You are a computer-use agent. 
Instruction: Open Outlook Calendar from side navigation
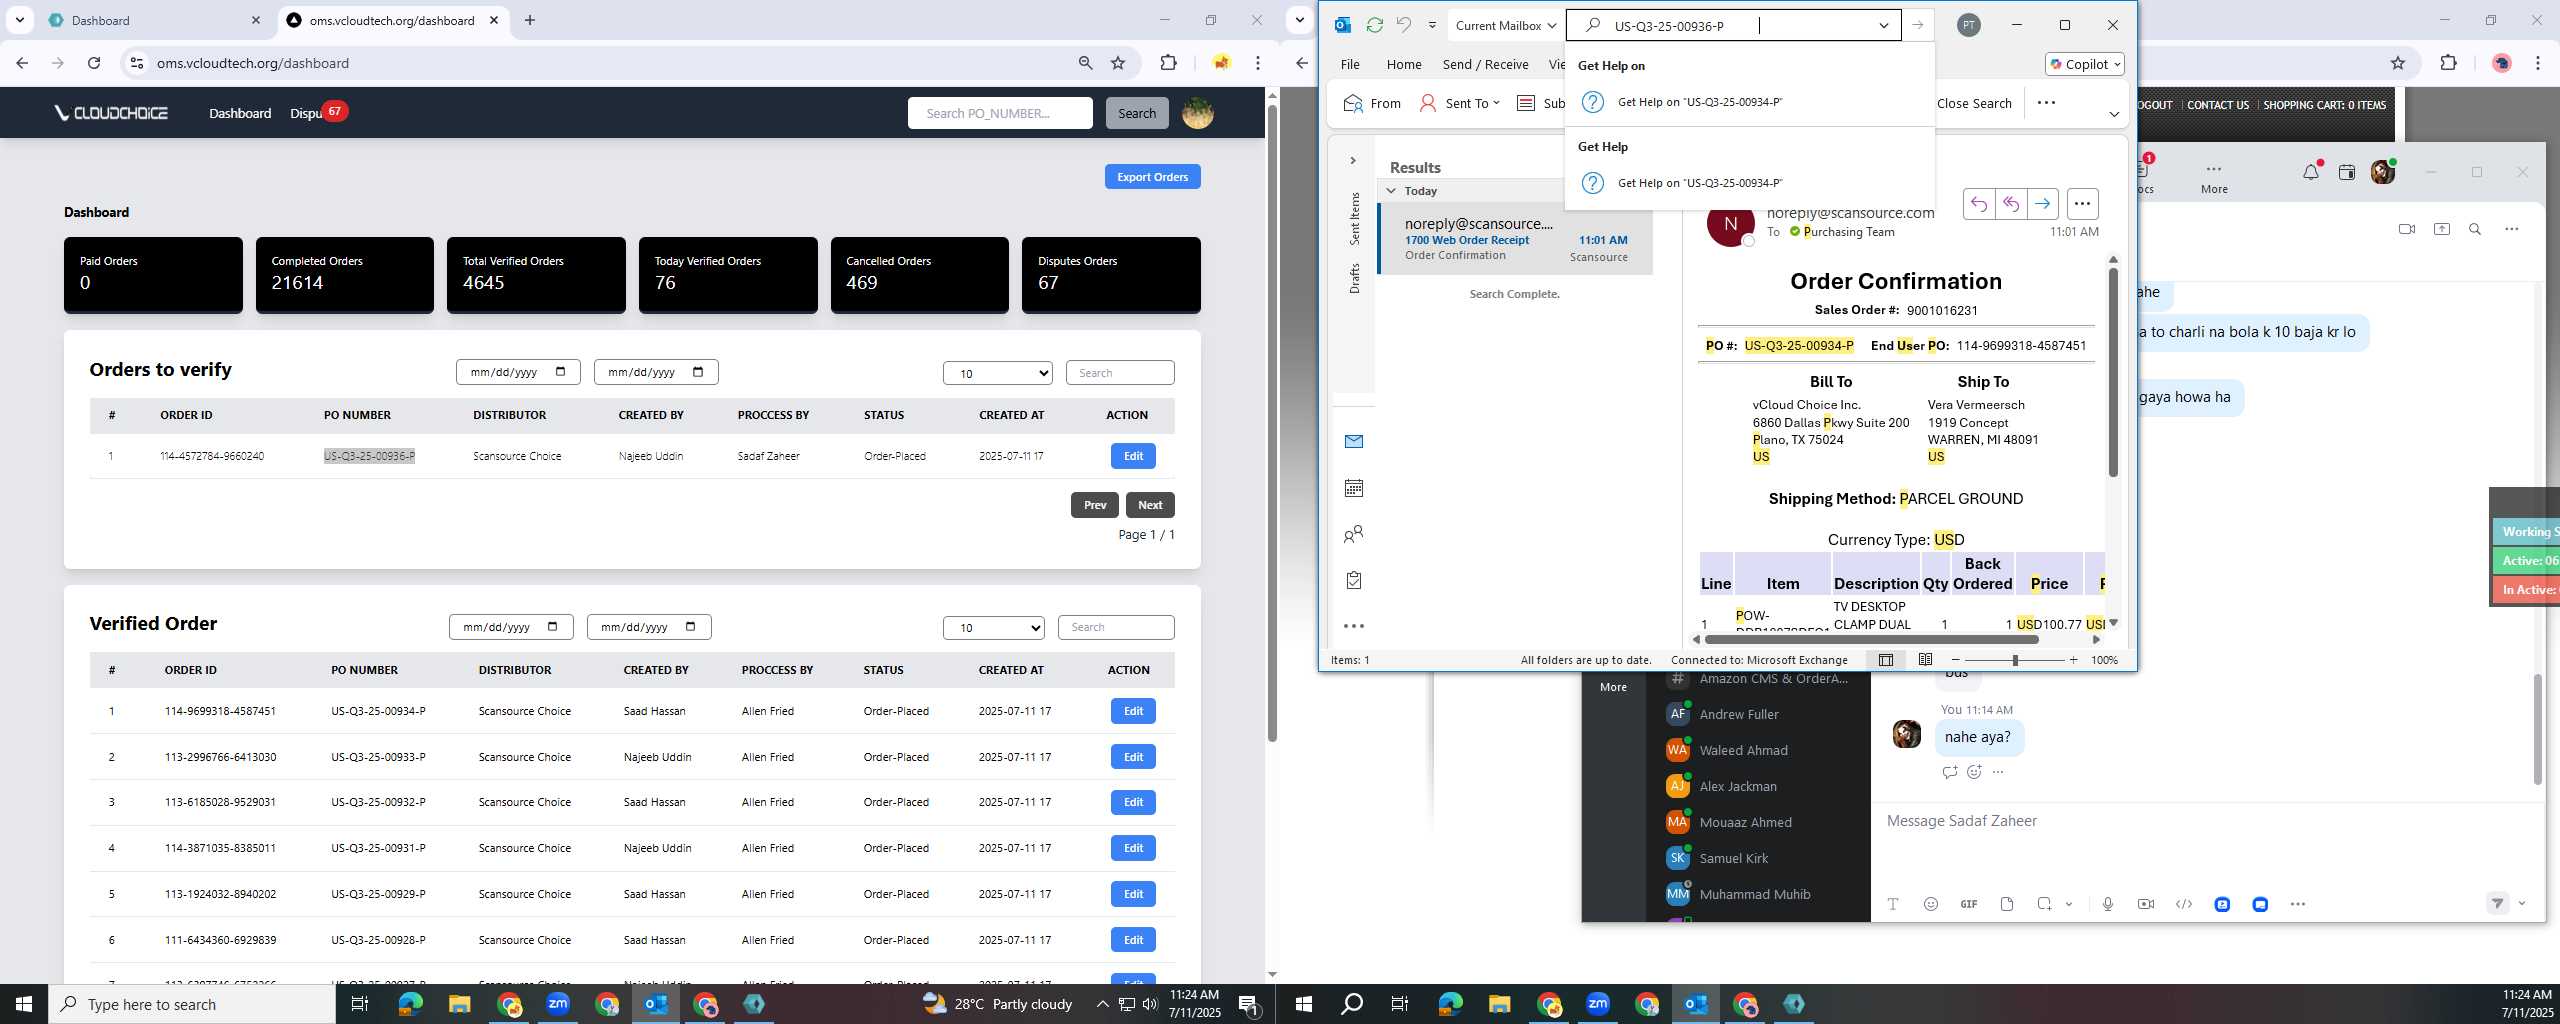coord(1354,488)
